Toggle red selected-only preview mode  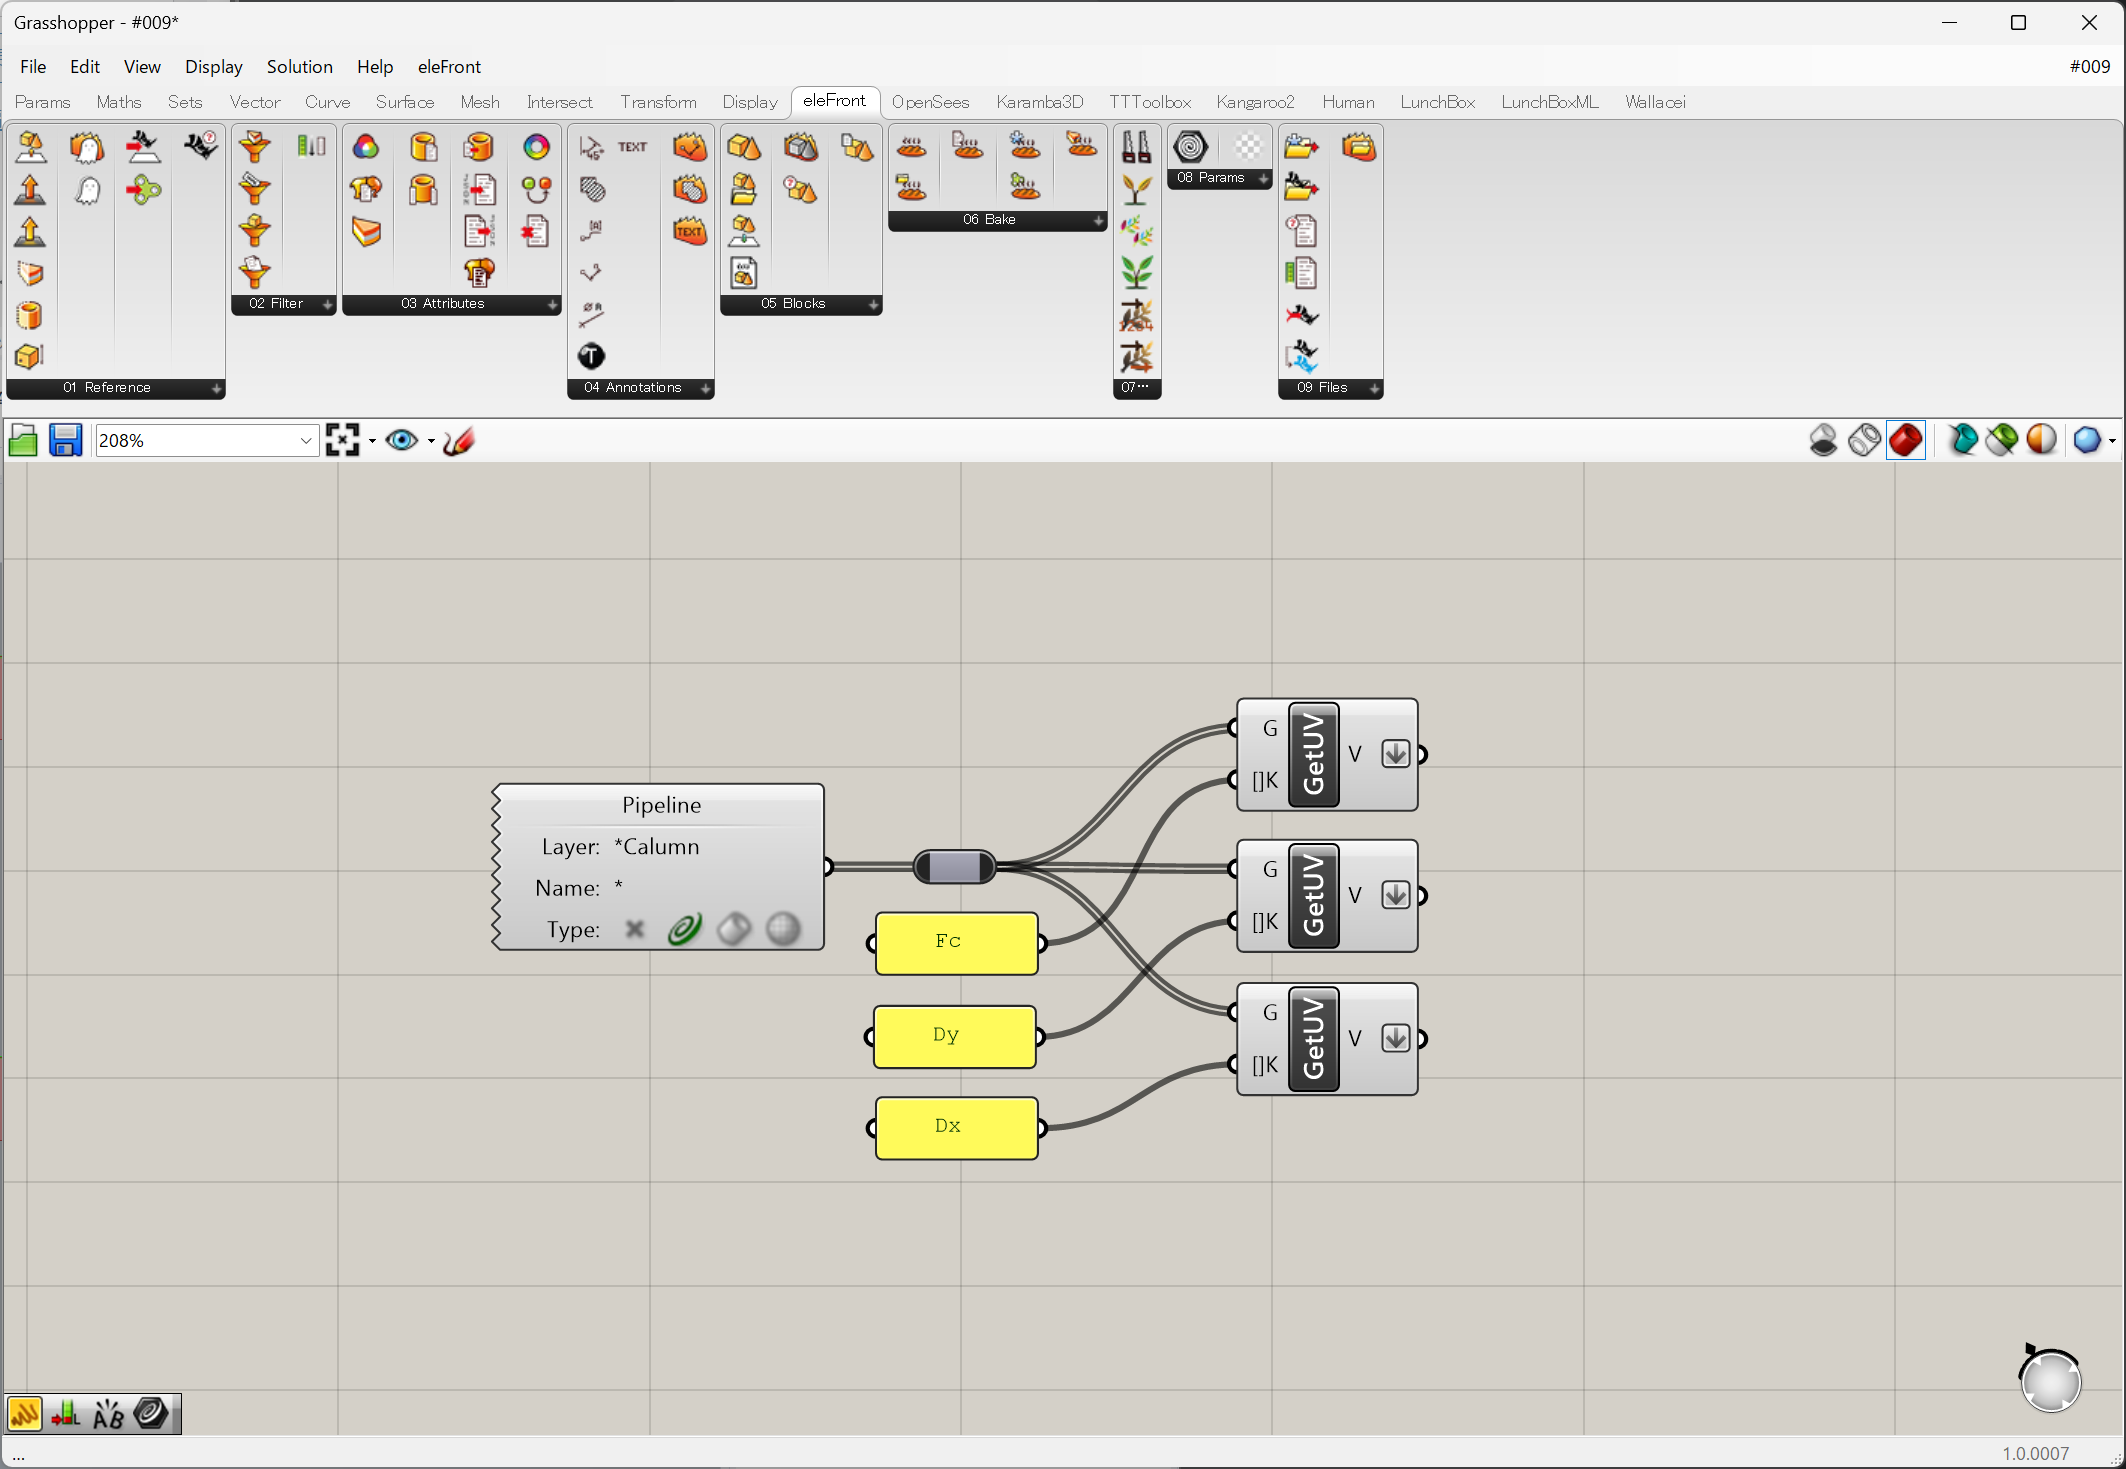point(1906,440)
